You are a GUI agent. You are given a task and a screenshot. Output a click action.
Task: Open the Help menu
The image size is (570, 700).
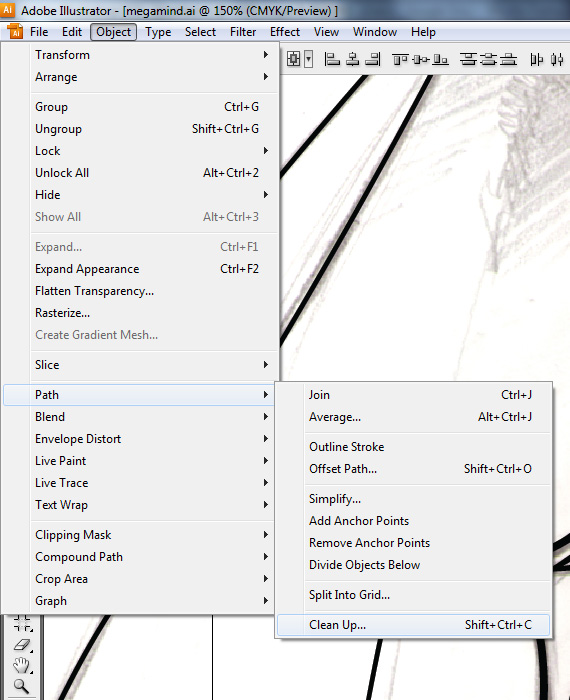(x=423, y=32)
